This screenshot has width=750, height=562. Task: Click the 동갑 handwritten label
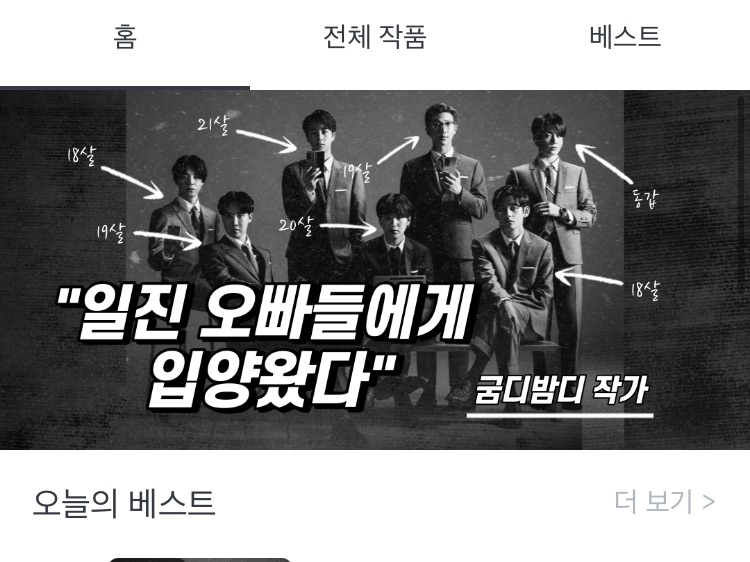pyautogui.click(x=645, y=198)
